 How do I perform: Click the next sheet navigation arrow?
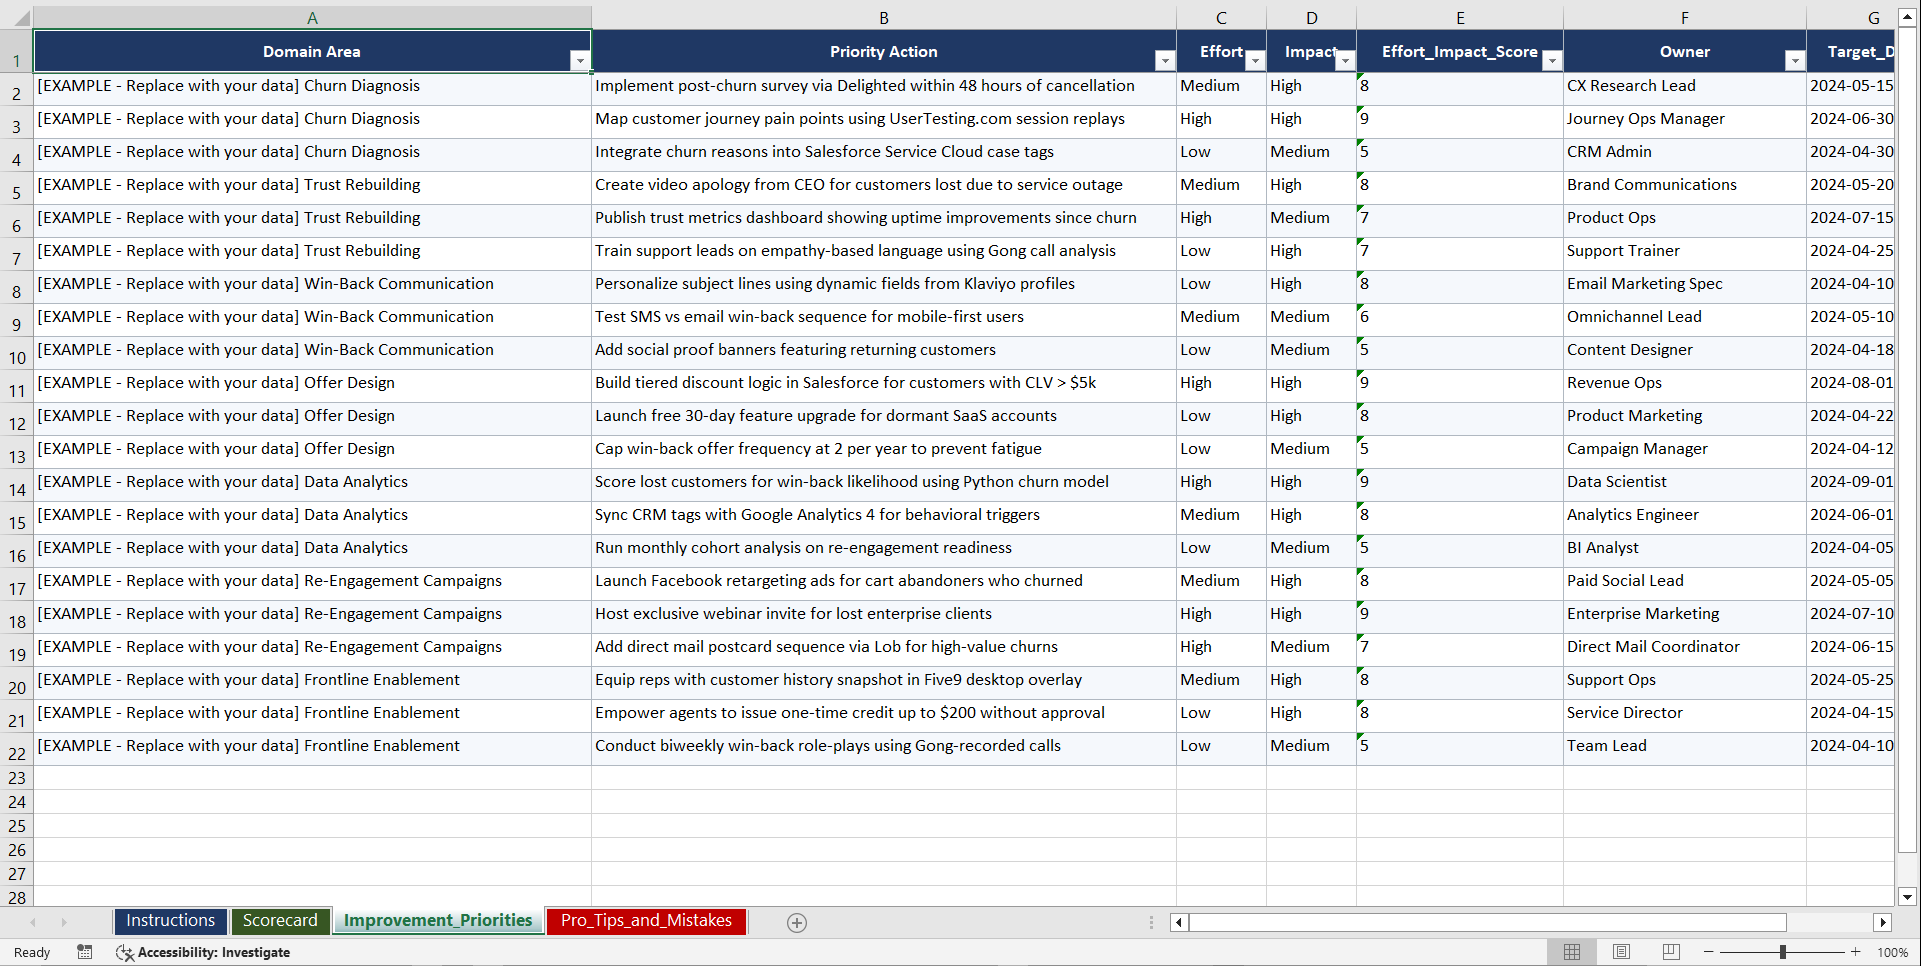(x=64, y=922)
